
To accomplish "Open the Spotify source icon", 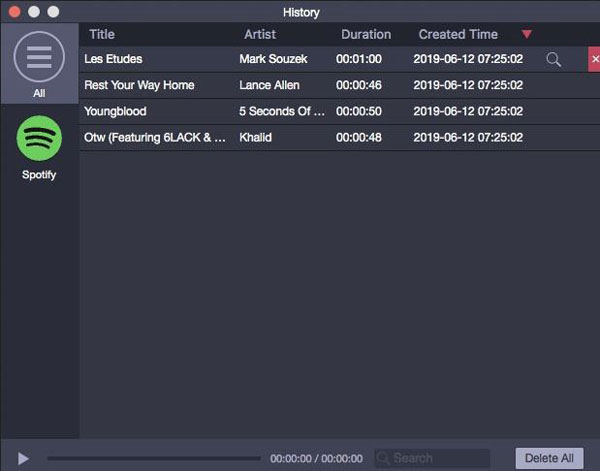I will 39,140.
